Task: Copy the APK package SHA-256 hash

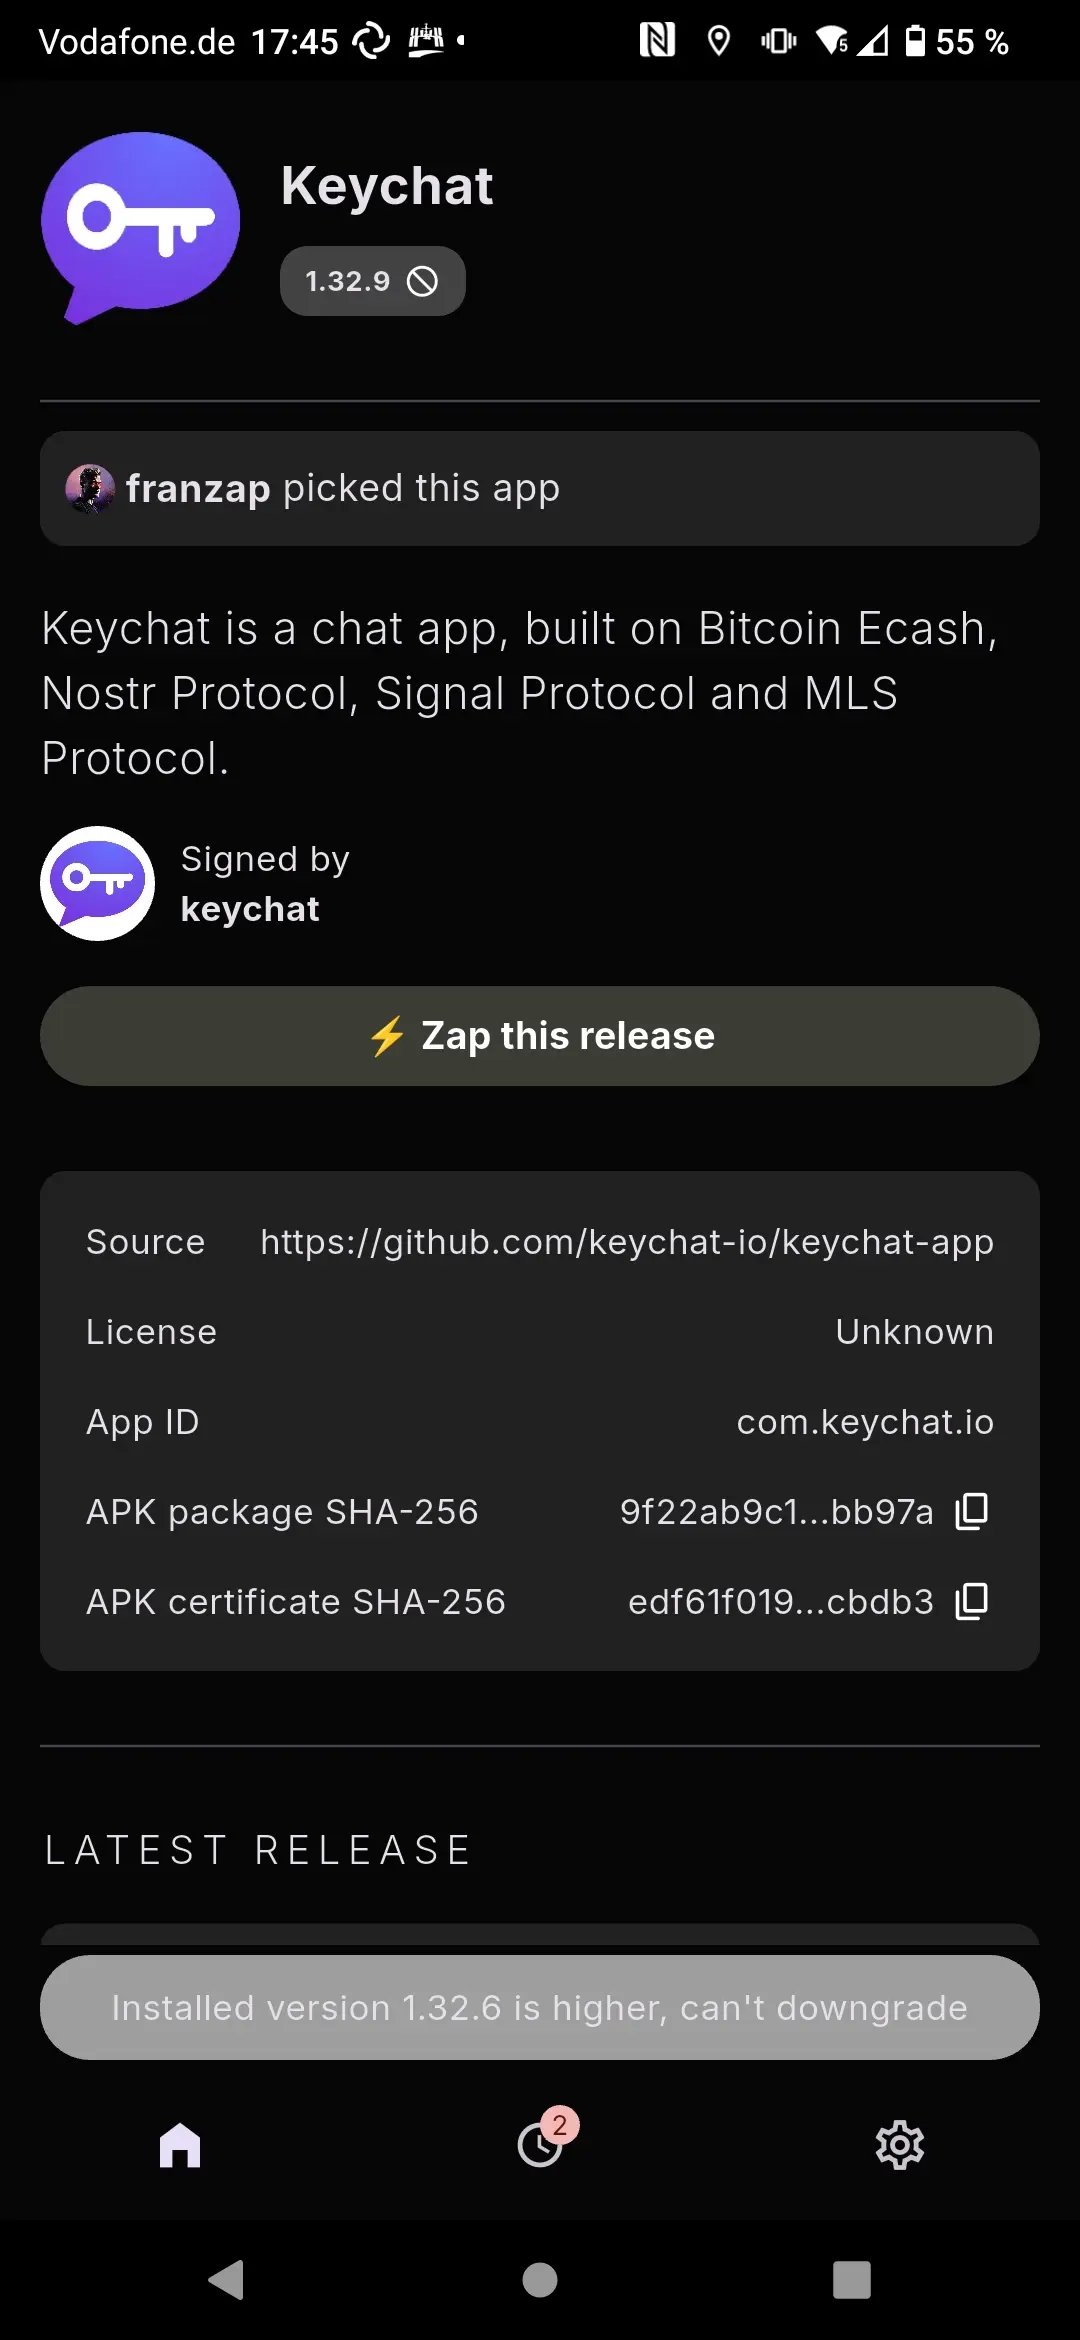Action: pos(972,1511)
